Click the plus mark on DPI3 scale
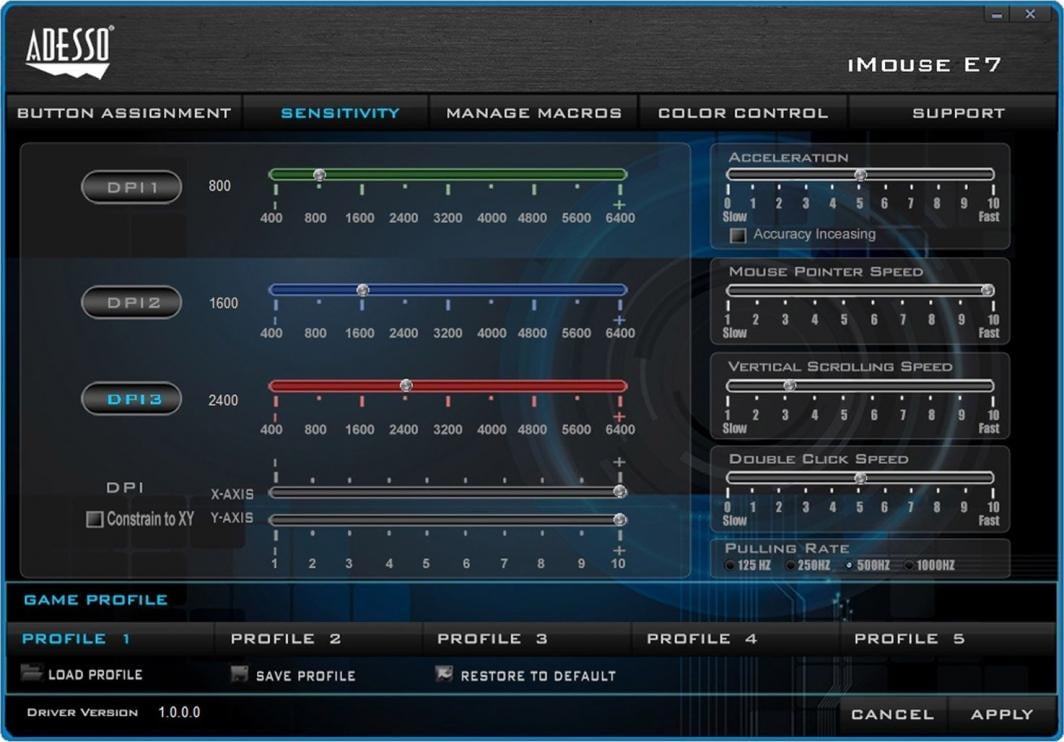The width and height of the screenshot is (1064, 742). coord(619,416)
